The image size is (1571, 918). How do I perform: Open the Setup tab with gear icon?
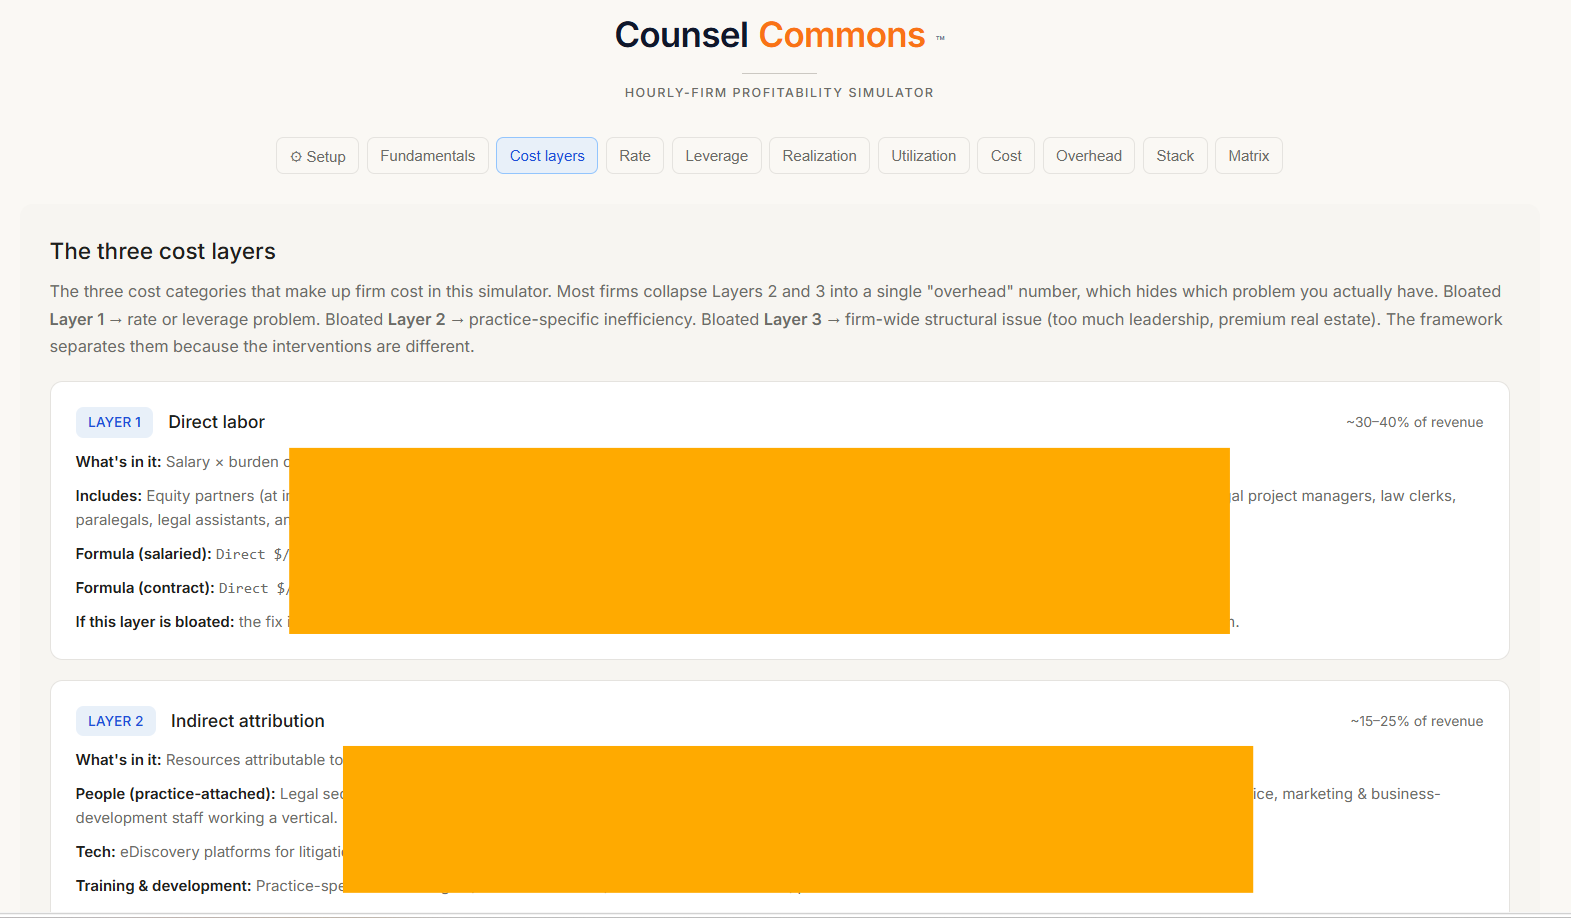pos(317,156)
